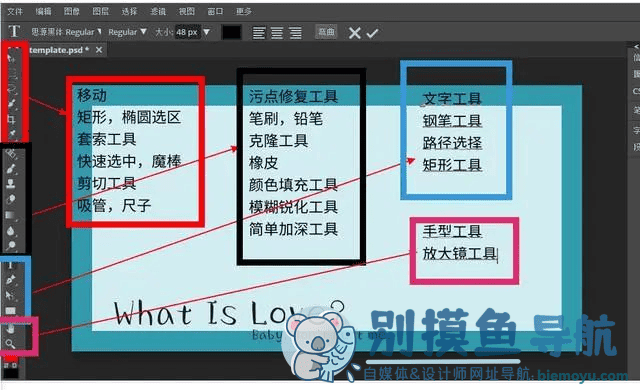Align text center

[x=277, y=33]
